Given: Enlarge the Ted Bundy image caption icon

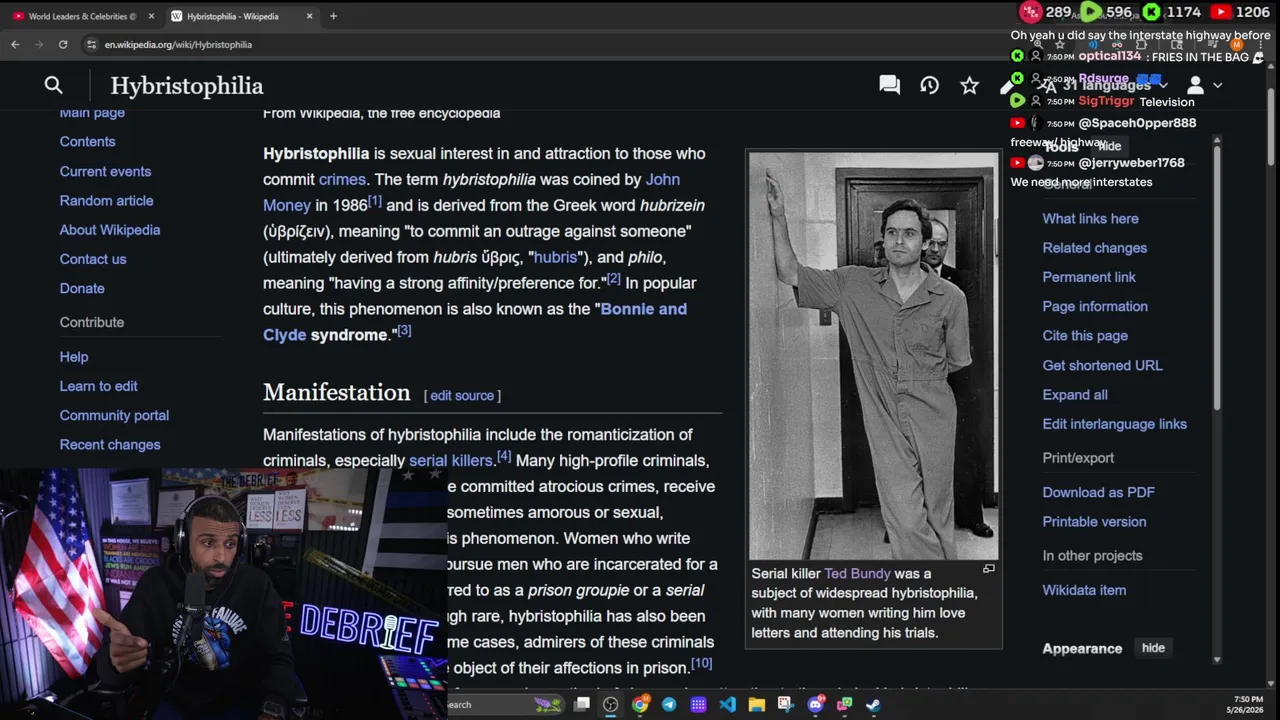Looking at the screenshot, I should 988,569.
